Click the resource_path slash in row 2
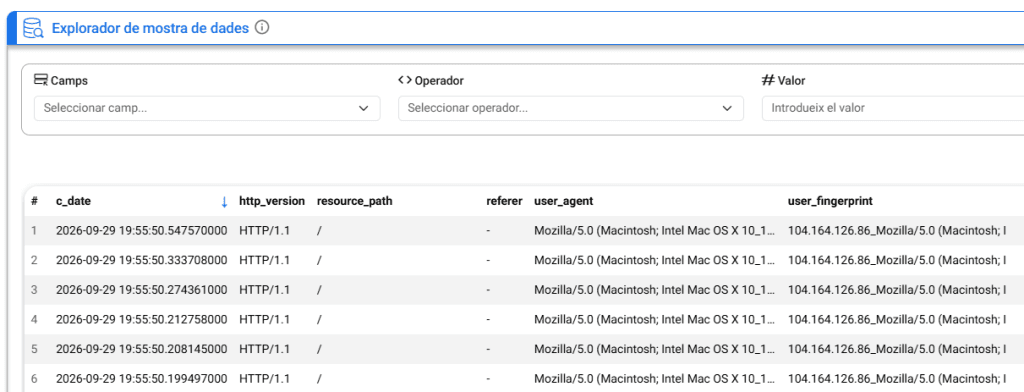 coord(319,260)
